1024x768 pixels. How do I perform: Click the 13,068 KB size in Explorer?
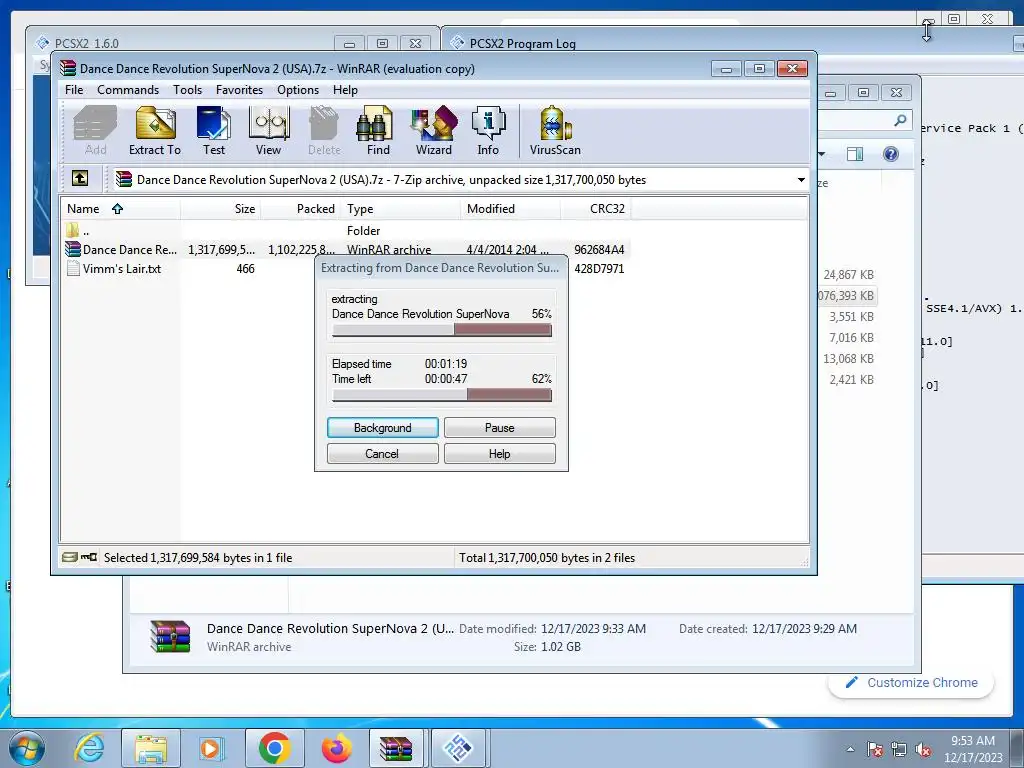848,359
